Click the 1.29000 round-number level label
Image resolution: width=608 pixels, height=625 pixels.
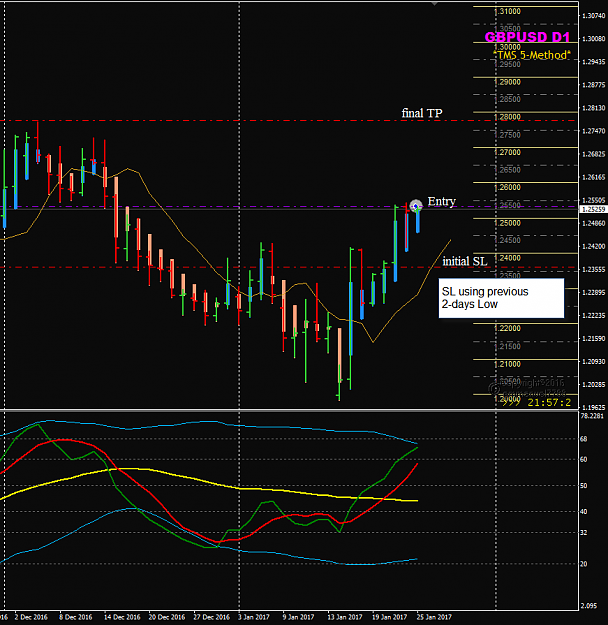(508, 82)
